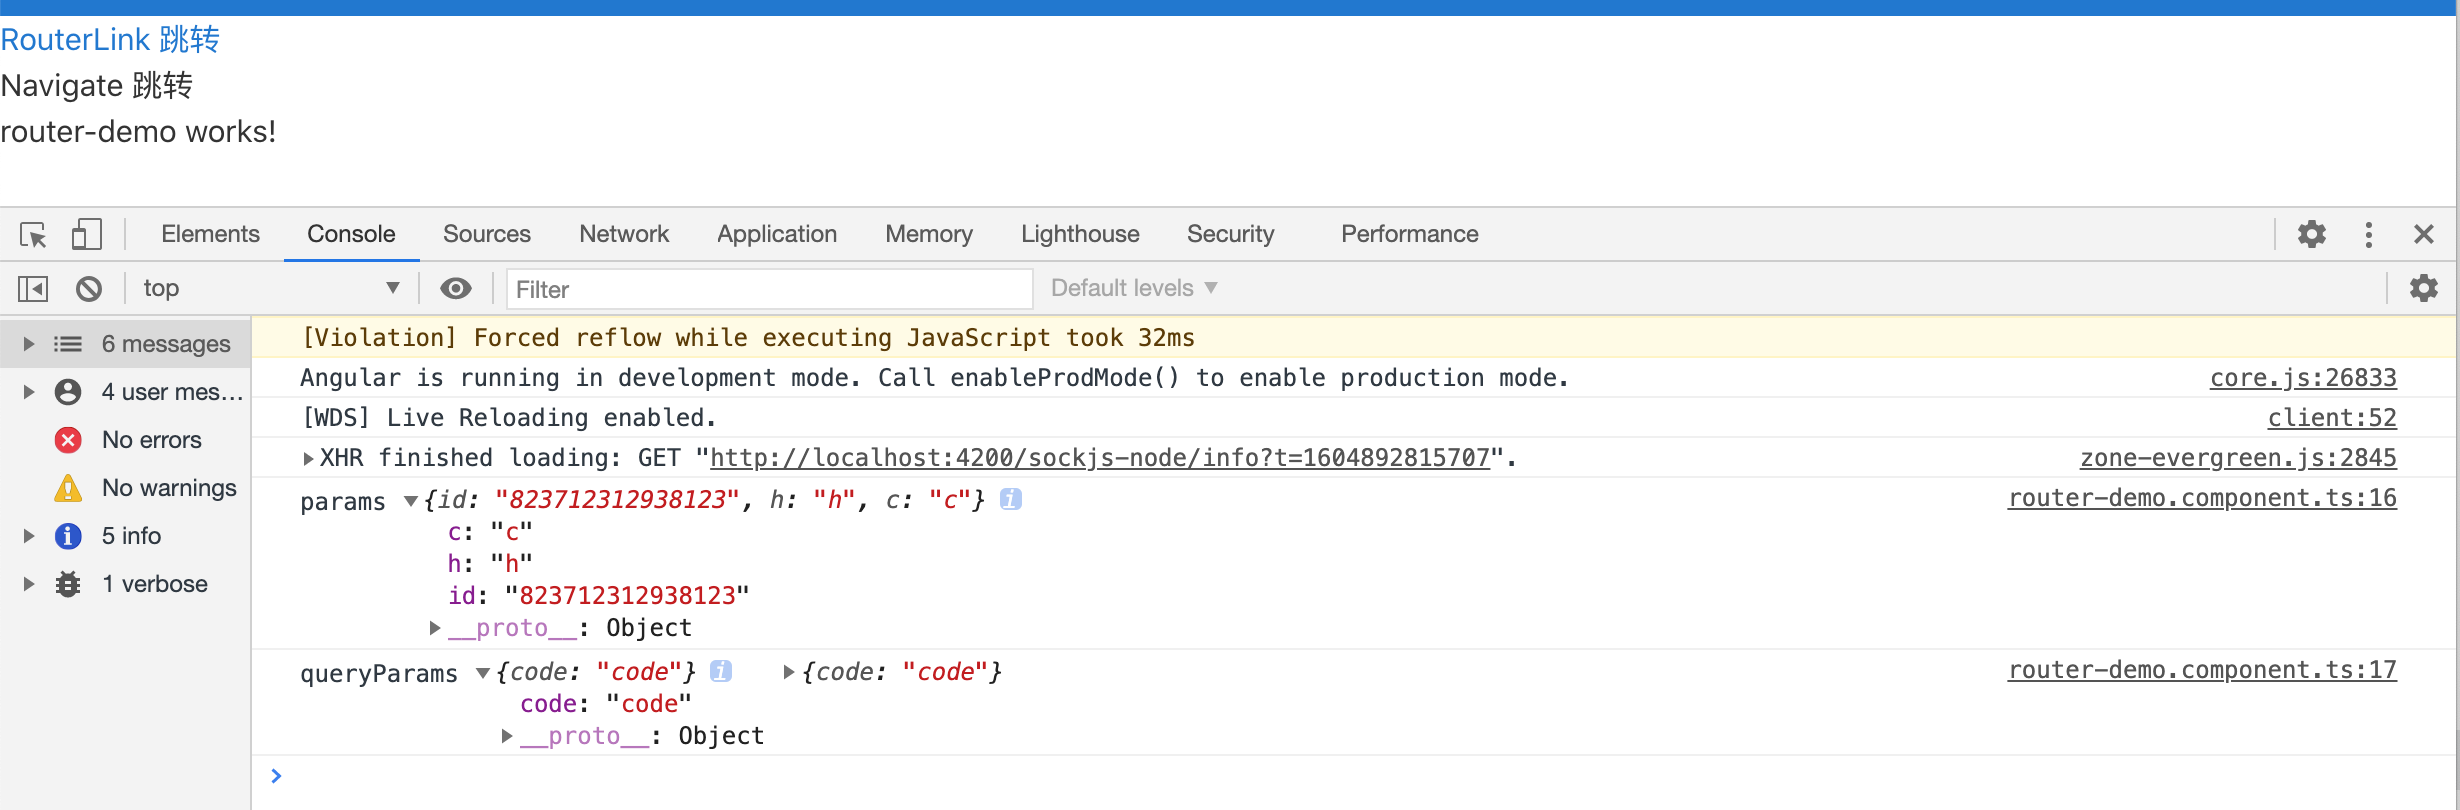Open DevTools settings gear in tab bar
Viewport: 2460px width, 810px height.
pyautogui.click(x=2311, y=234)
